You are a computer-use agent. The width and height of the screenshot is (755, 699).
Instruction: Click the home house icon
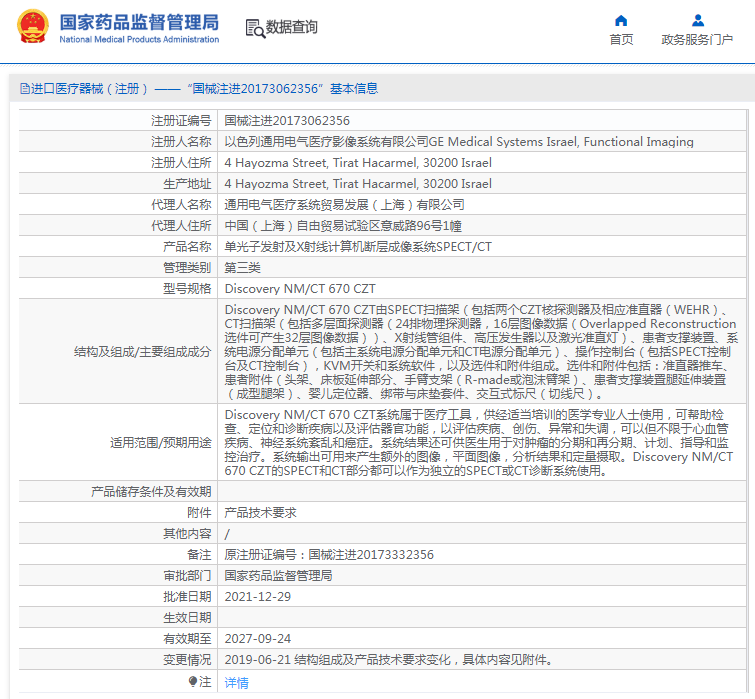(621, 21)
